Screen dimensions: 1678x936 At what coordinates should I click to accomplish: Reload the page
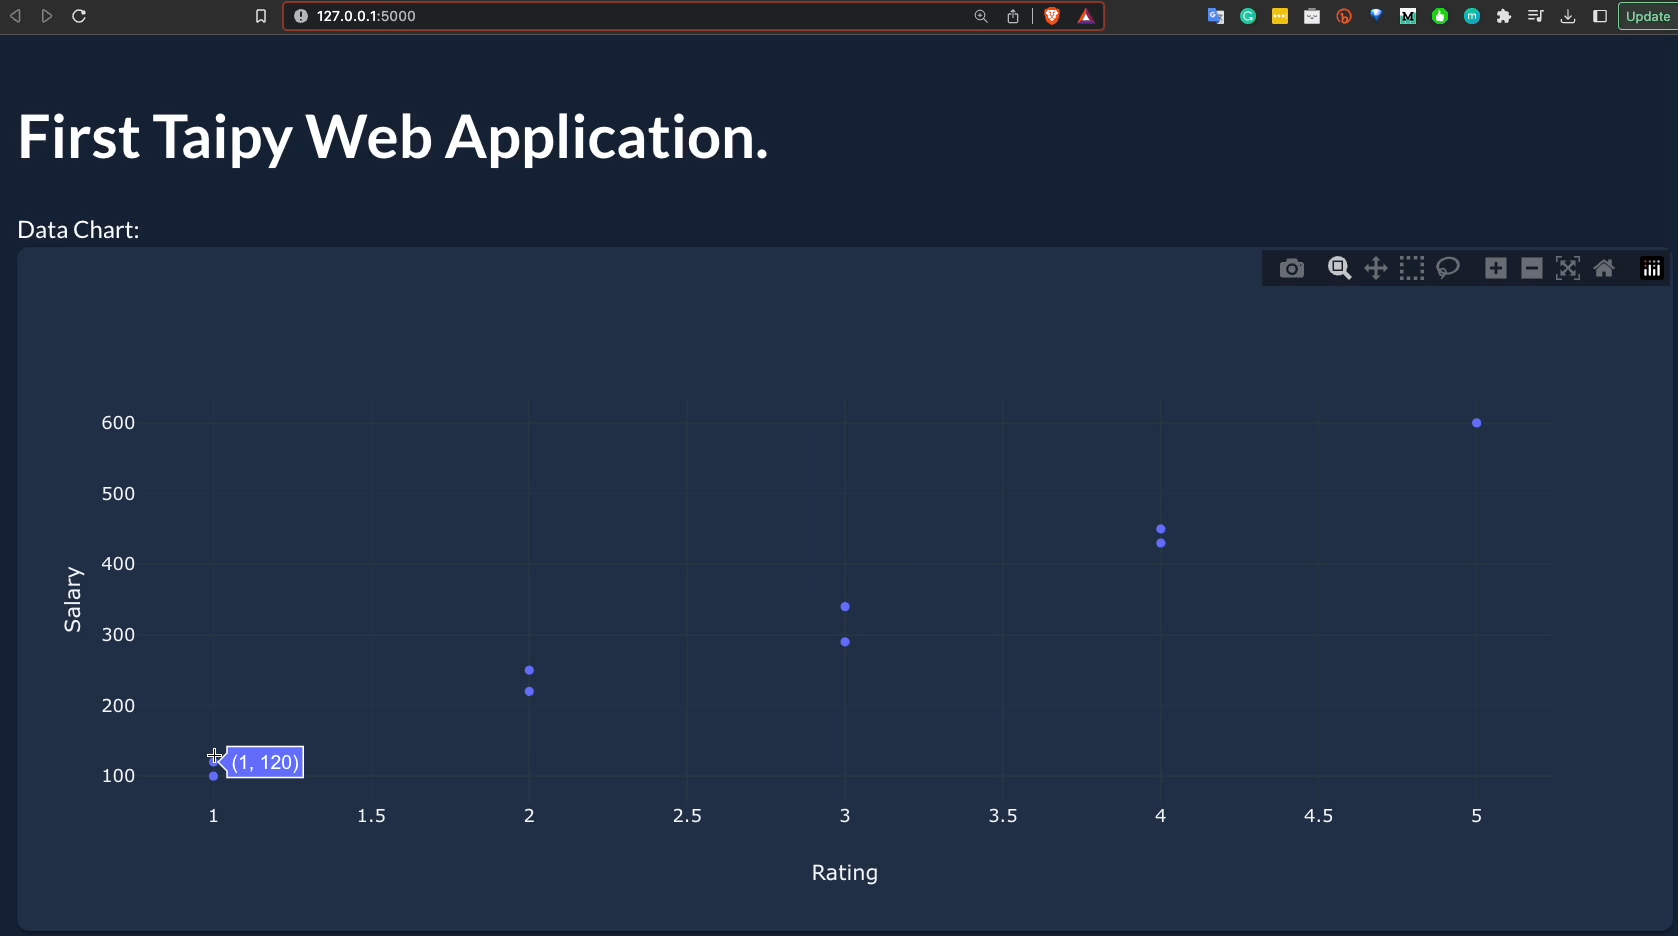click(x=79, y=16)
